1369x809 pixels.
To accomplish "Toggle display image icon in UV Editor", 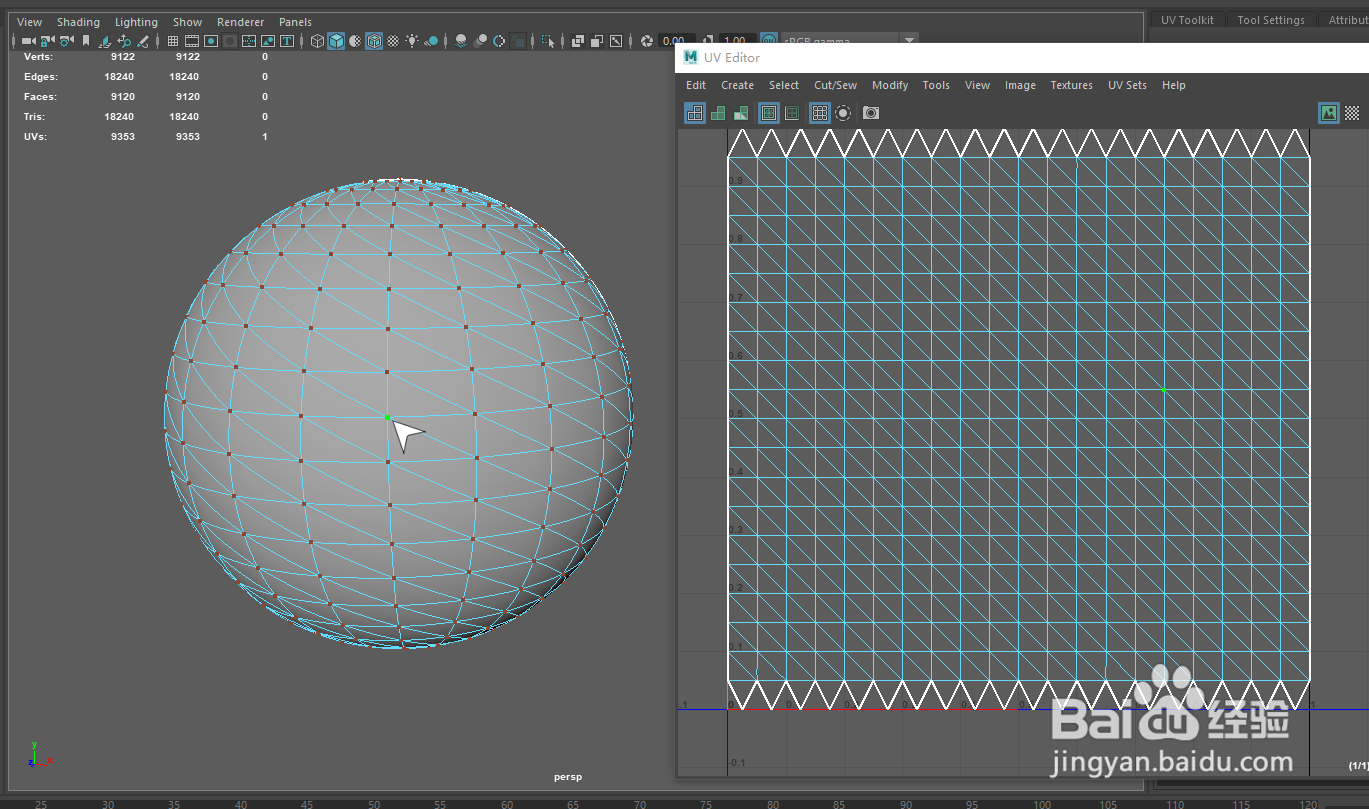I will [1329, 113].
